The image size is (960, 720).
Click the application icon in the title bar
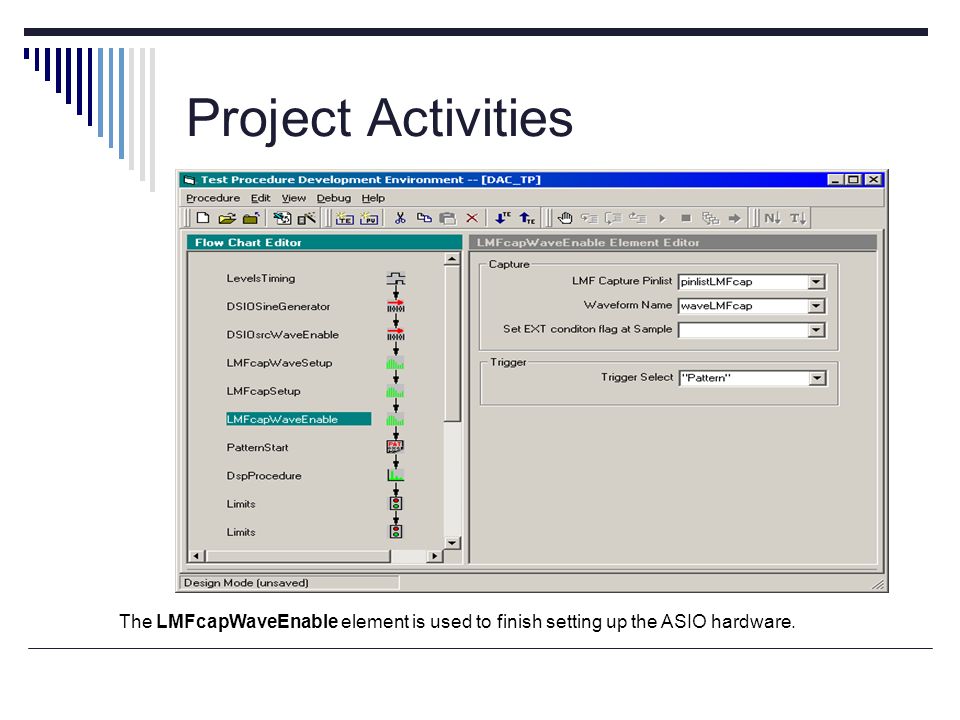pyautogui.click(x=189, y=180)
